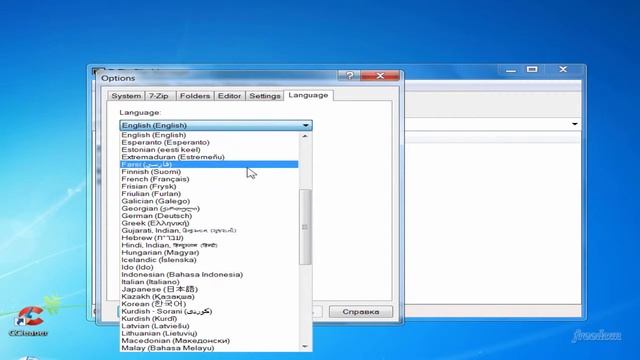
Task: Open the address dropdown in the 7-Zip window
Action: pyautogui.click(x=575, y=124)
